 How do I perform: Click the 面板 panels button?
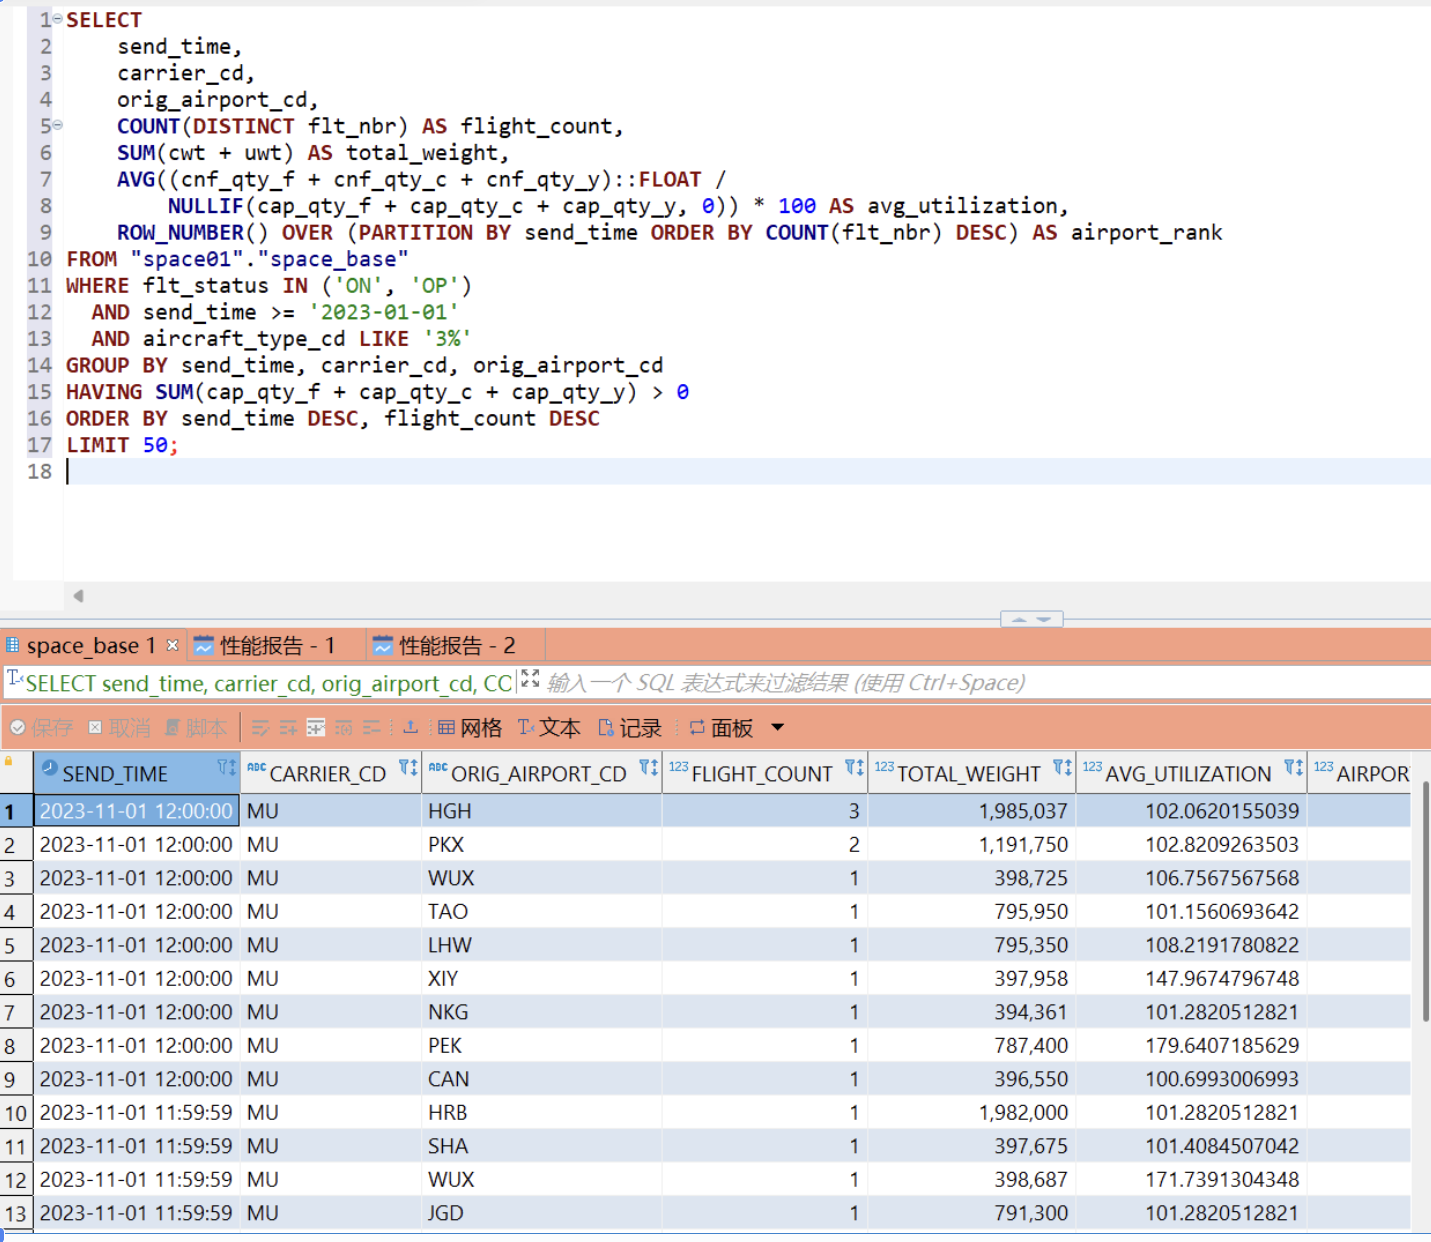tap(721, 728)
